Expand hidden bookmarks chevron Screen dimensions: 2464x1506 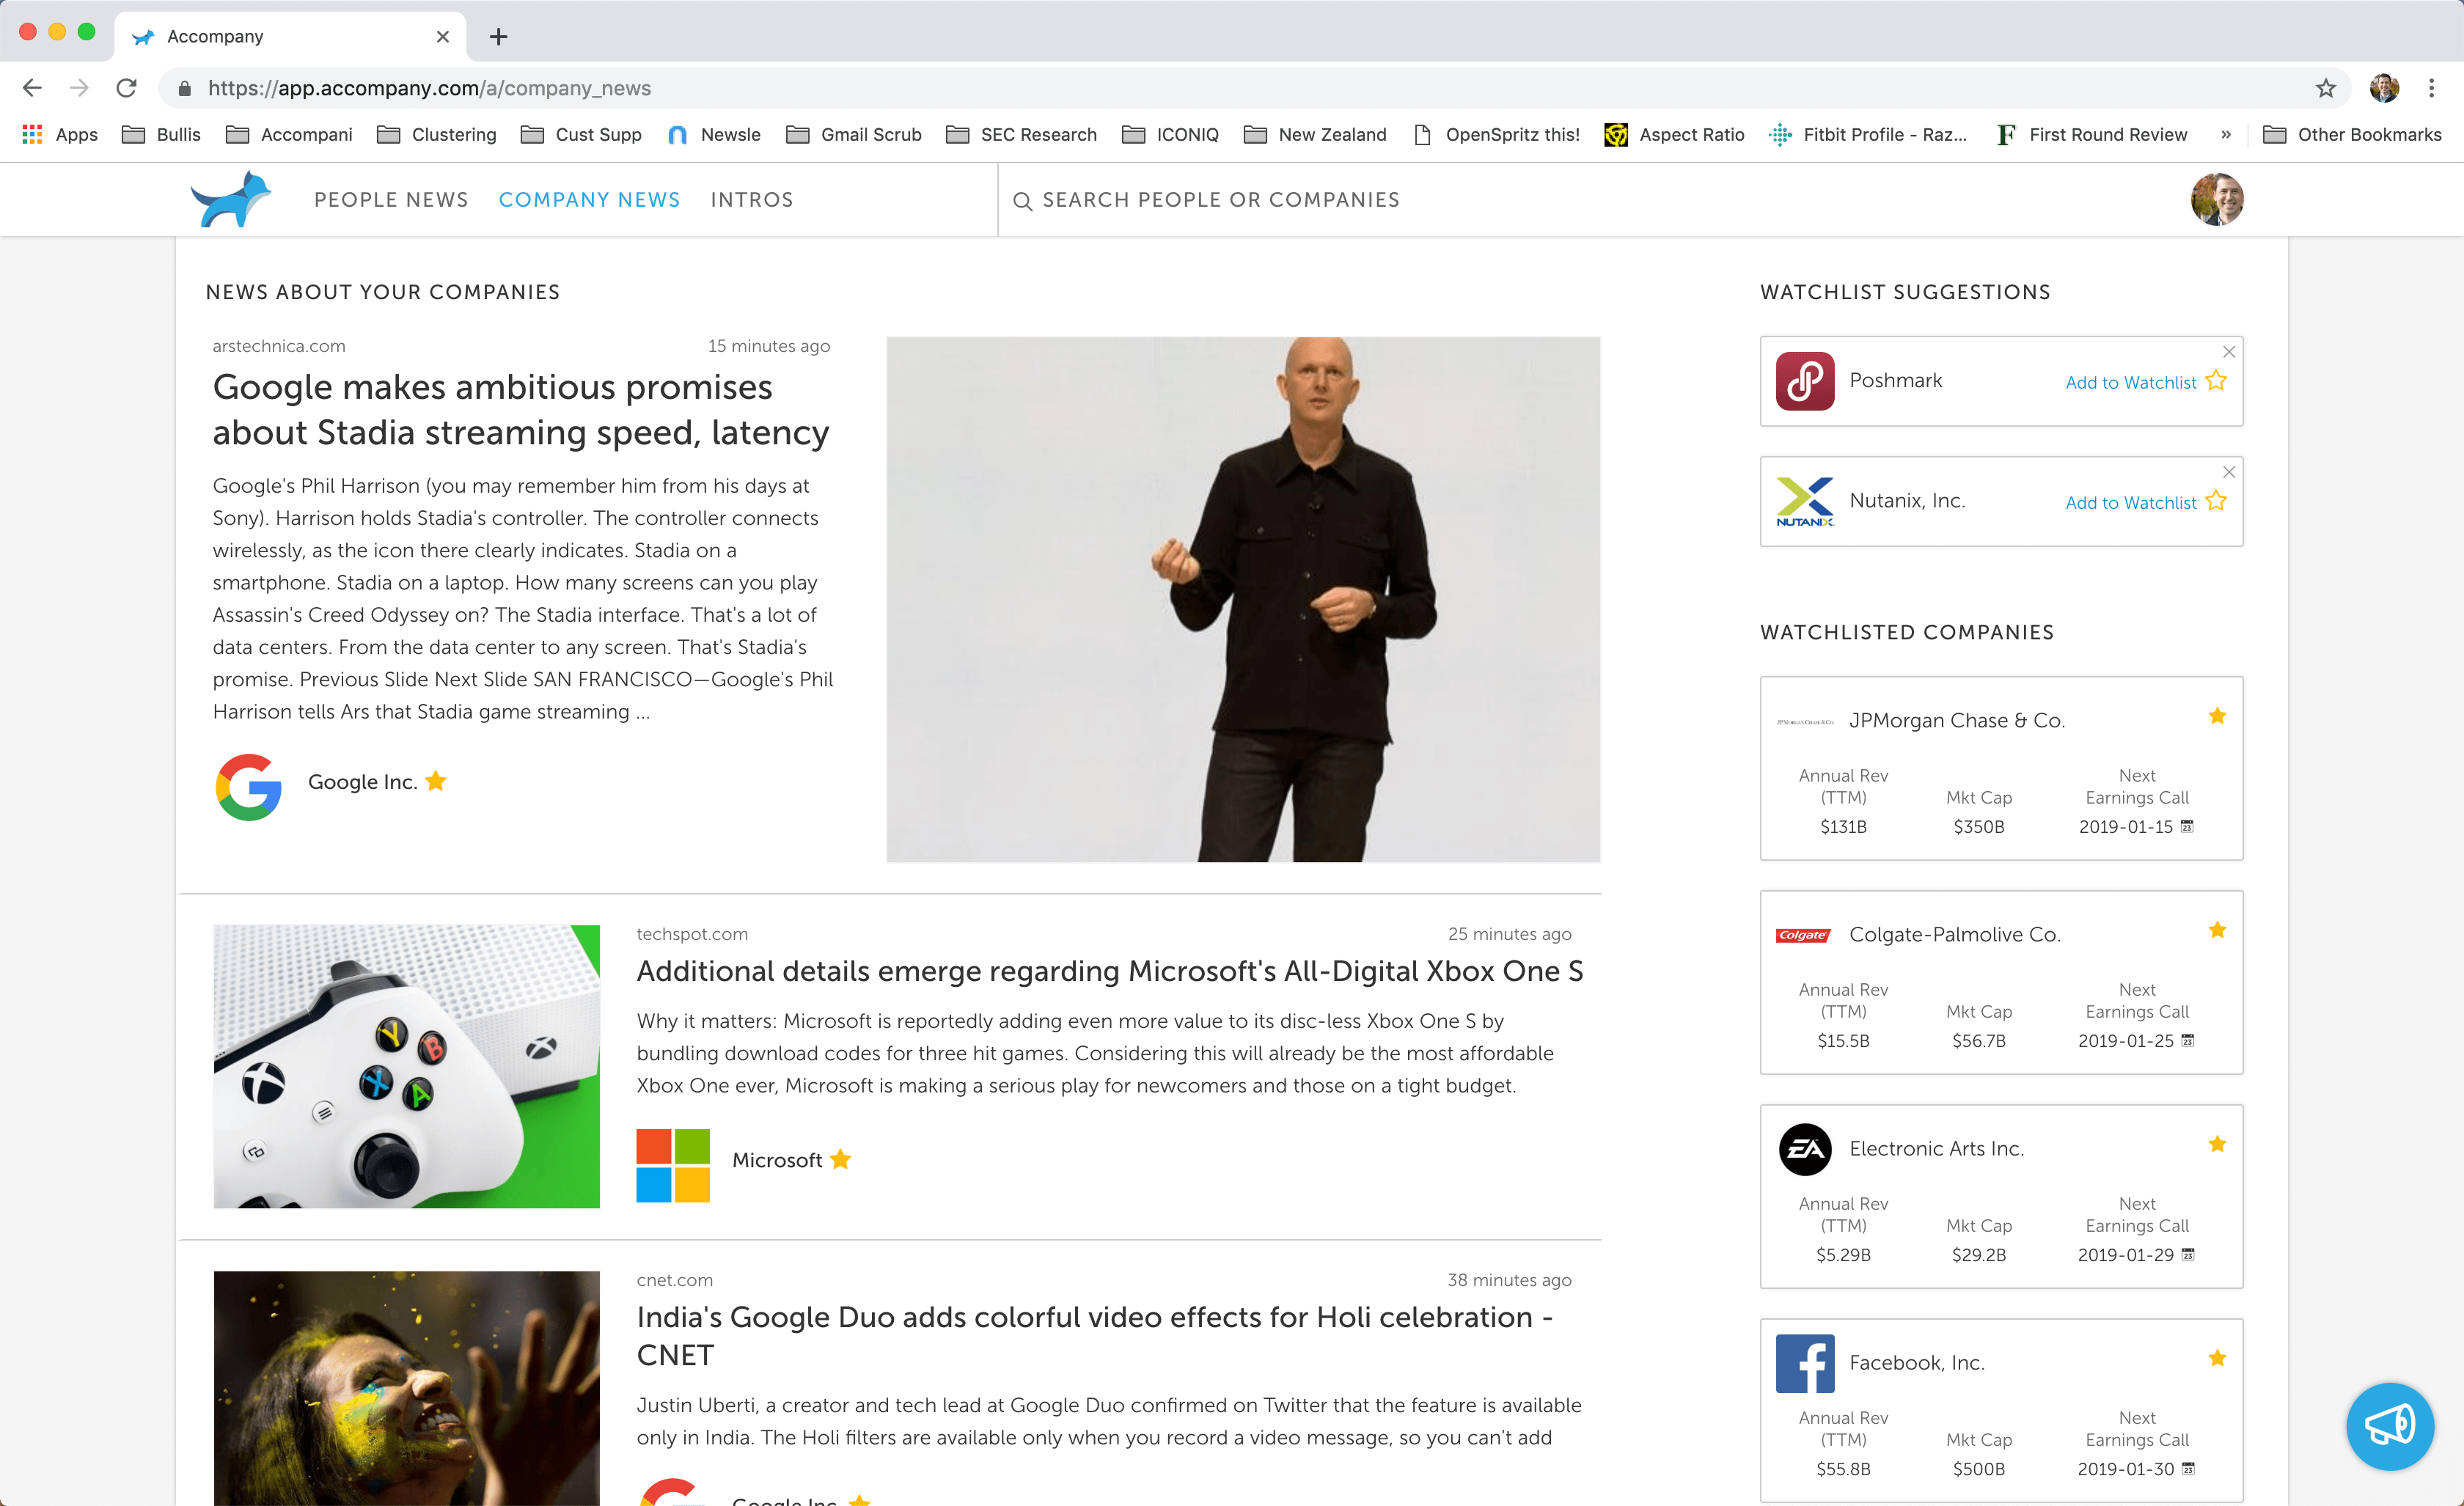(2225, 134)
